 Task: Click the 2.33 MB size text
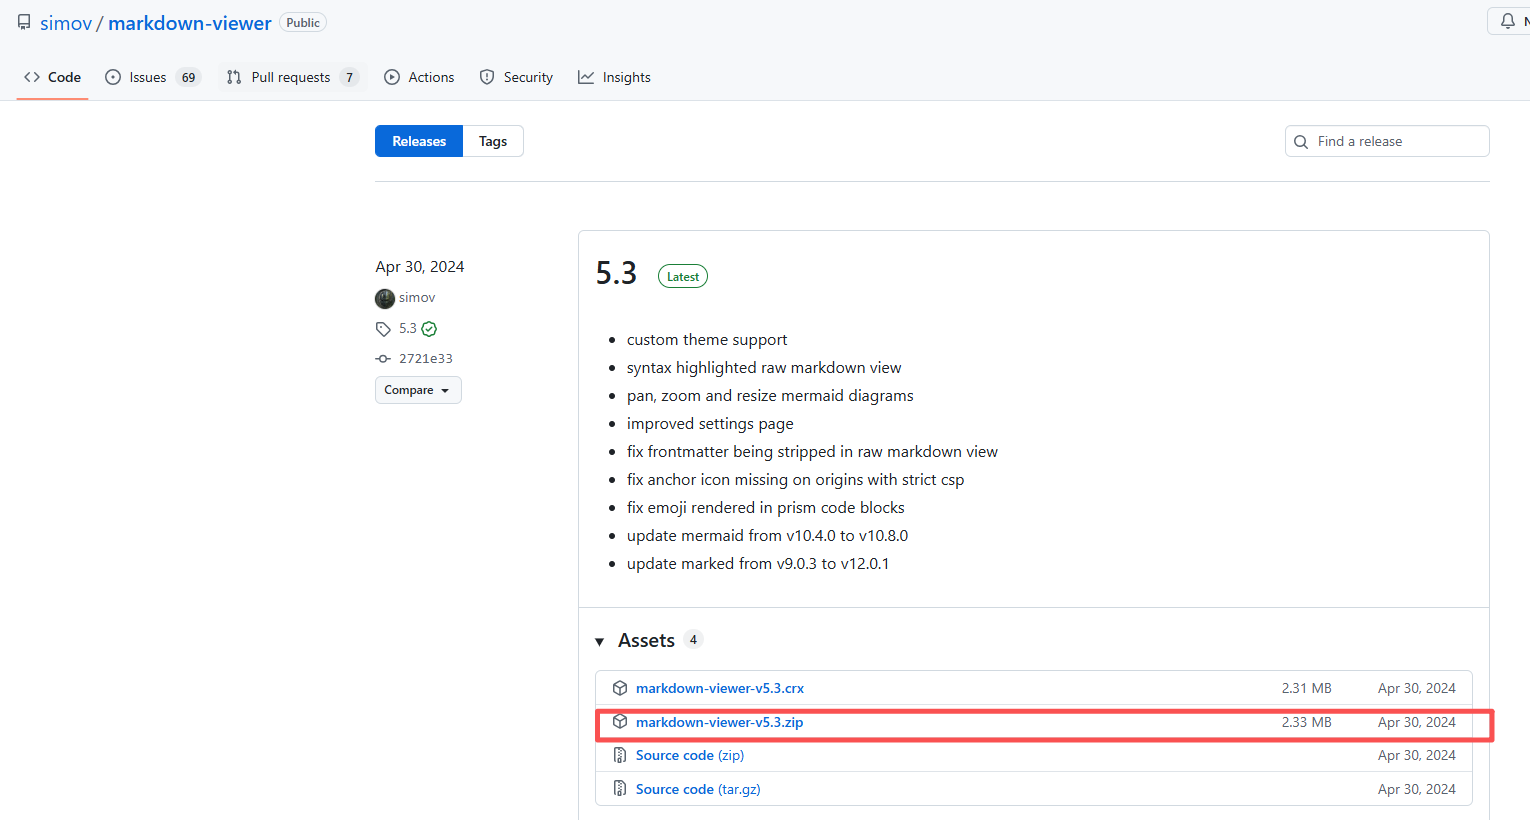pyautogui.click(x=1307, y=722)
